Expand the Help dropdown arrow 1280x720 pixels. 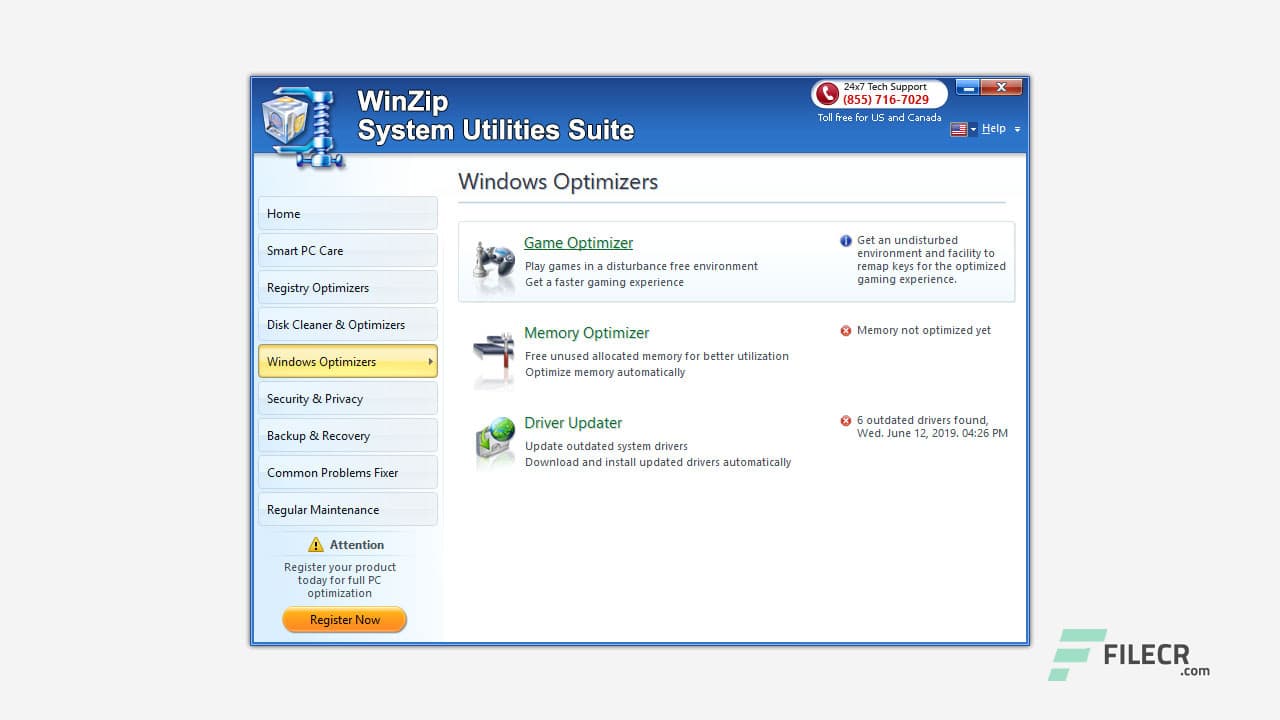tap(1017, 129)
